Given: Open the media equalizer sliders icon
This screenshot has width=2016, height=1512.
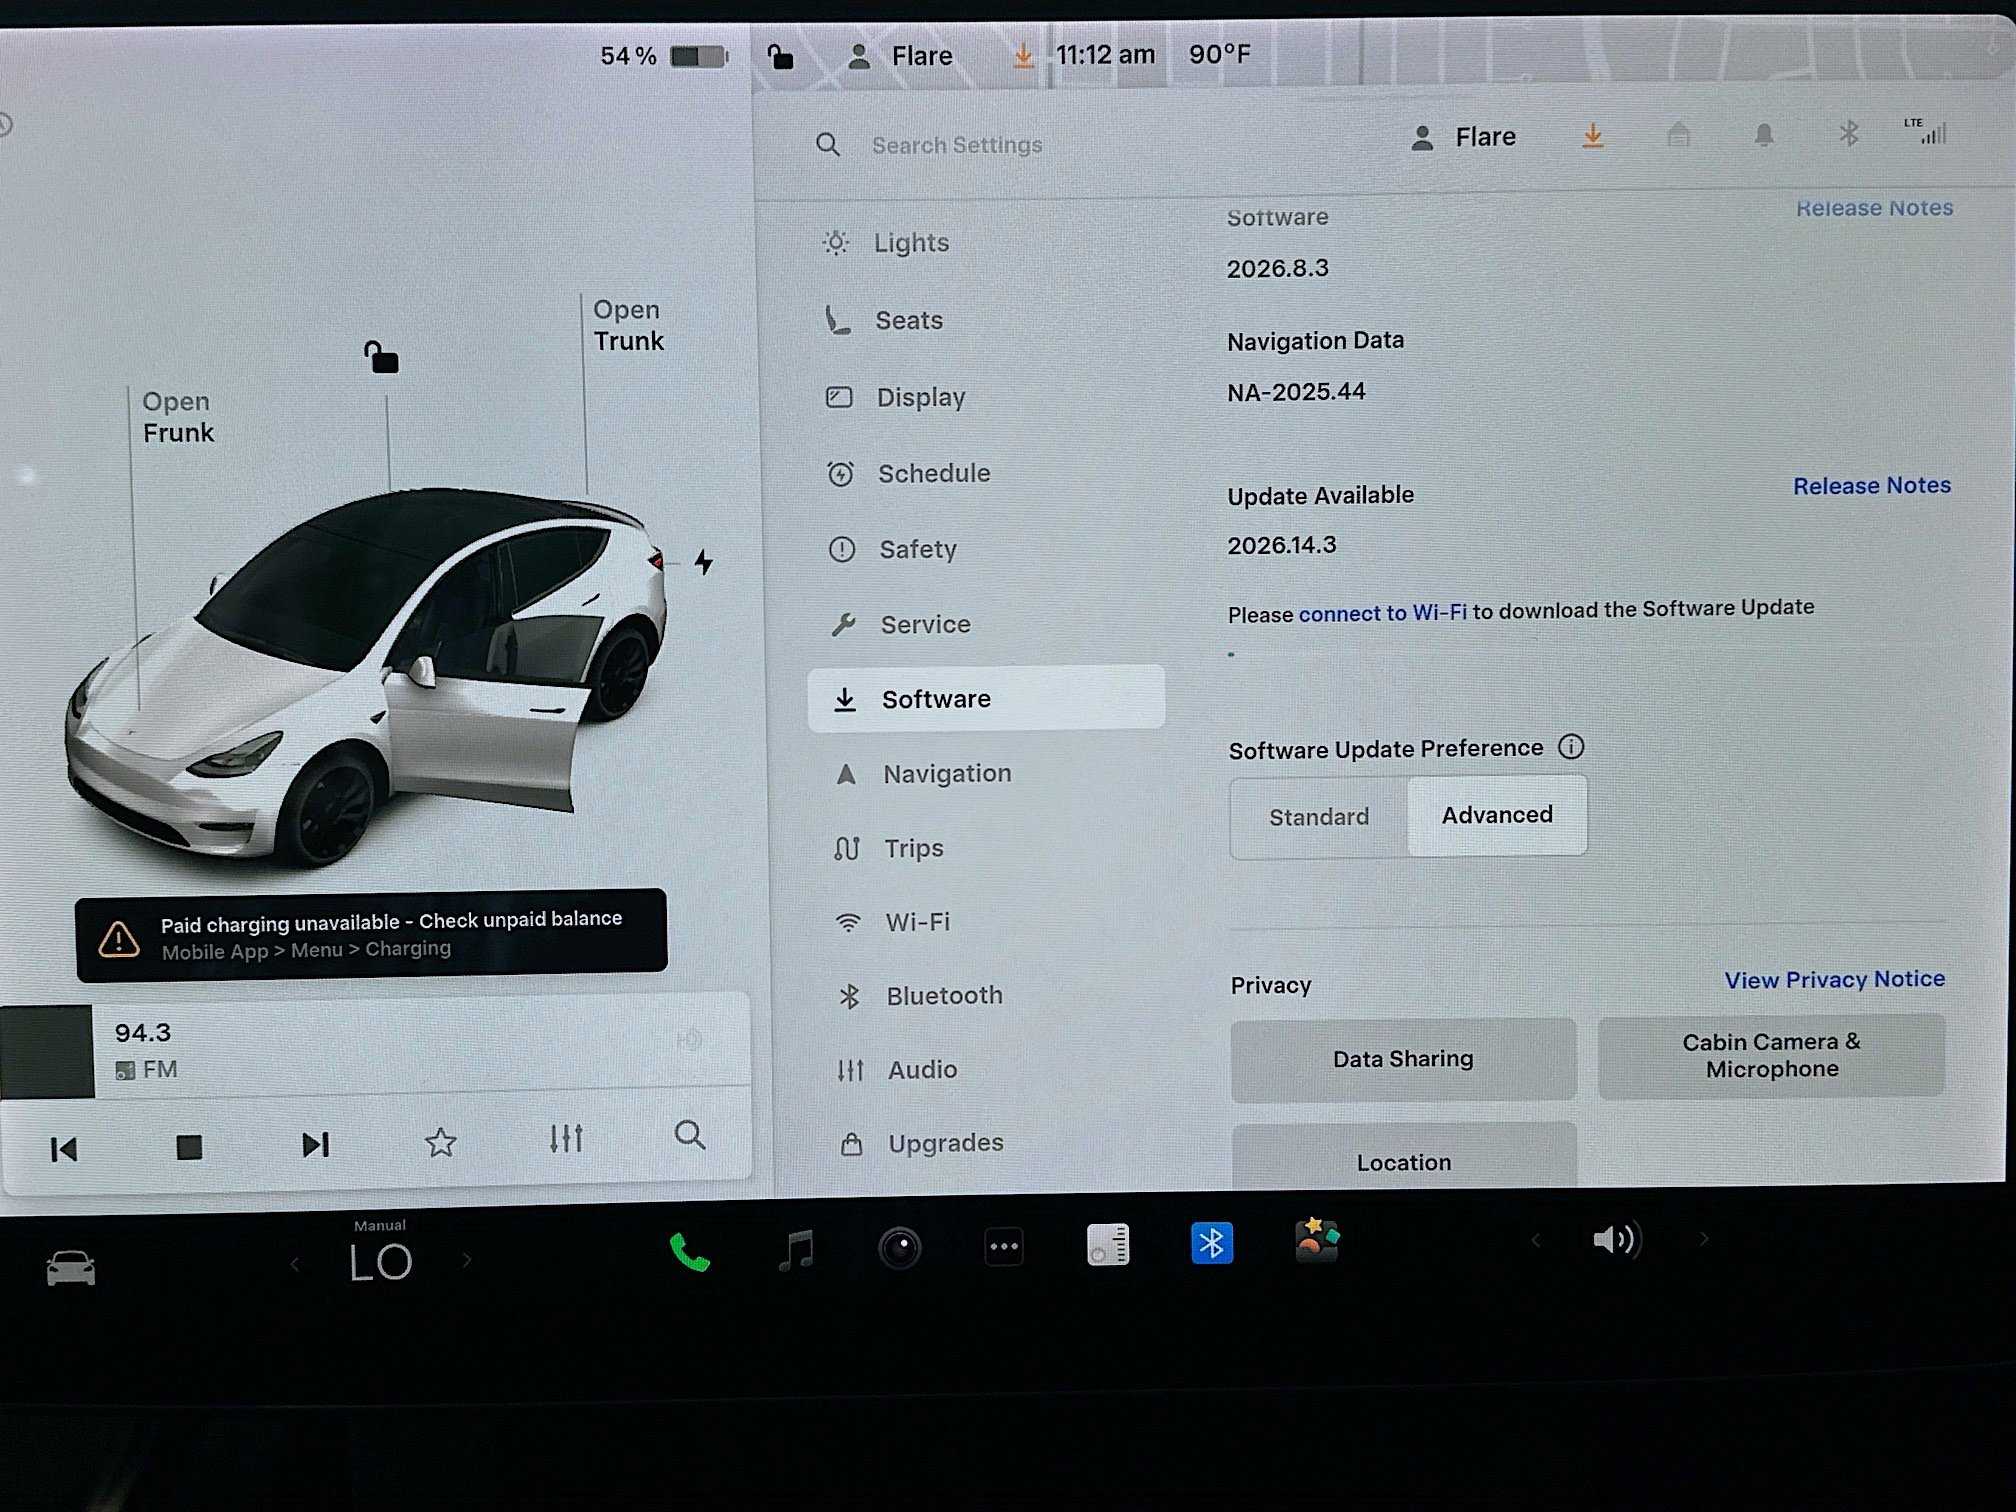Looking at the screenshot, I should tap(566, 1138).
